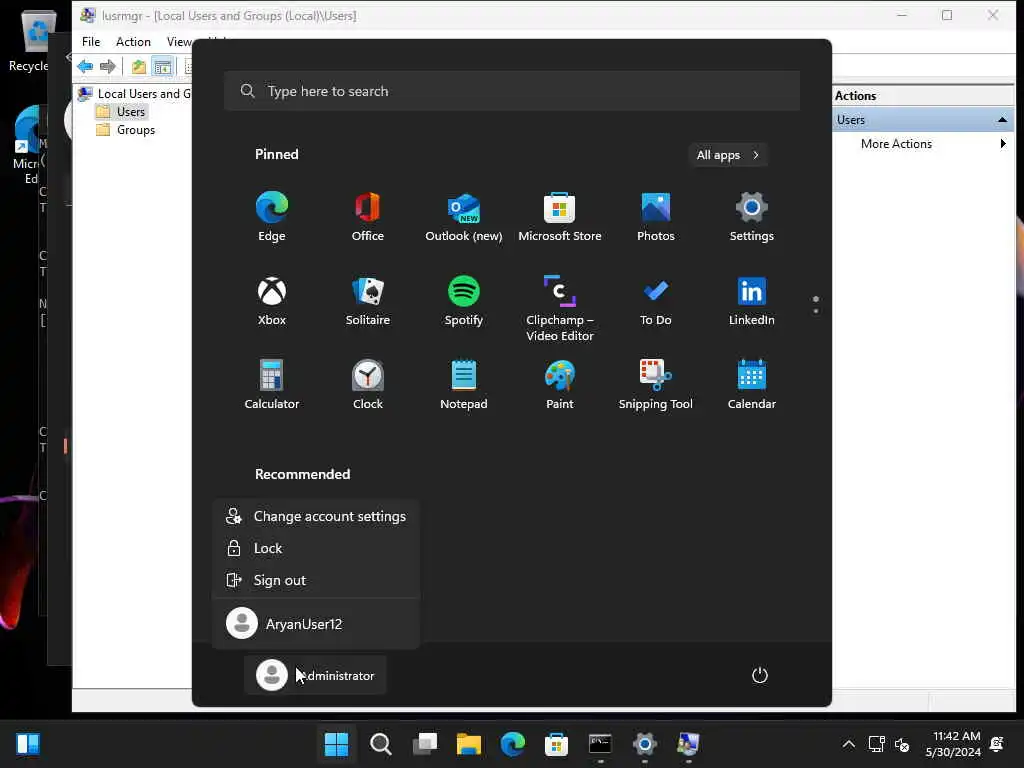Open Settings from the pinned apps
This screenshot has width=1024, height=768.
[752, 217]
